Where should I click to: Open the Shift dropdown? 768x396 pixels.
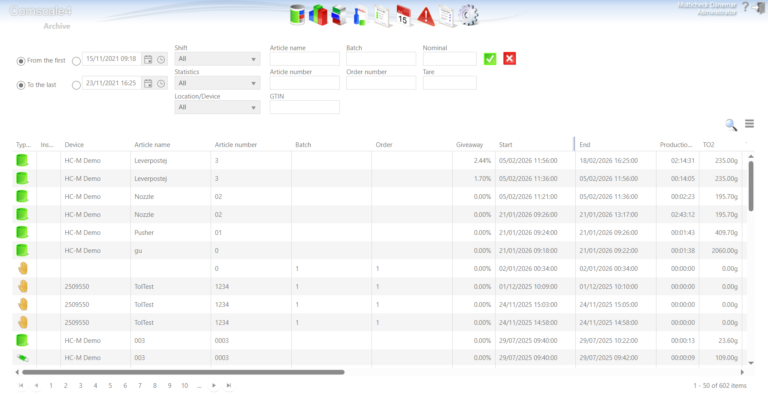pyautogui.click(x=217, y=59)
